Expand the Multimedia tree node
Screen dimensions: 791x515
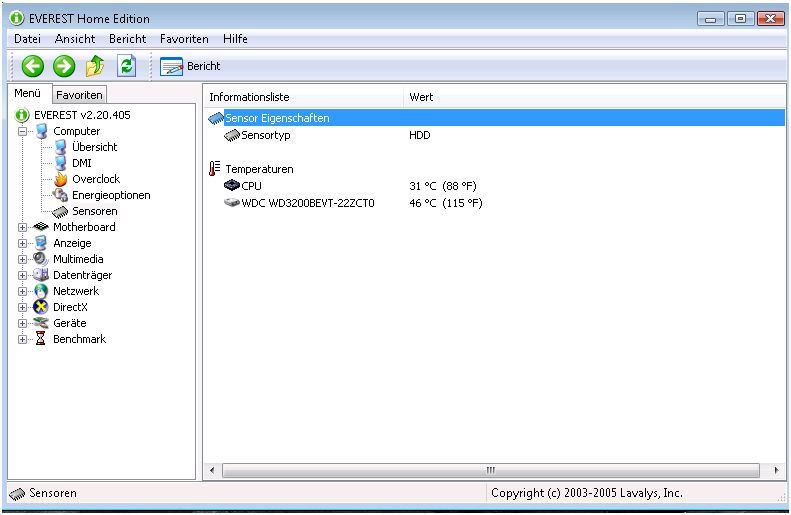click(x=22, y=260)
